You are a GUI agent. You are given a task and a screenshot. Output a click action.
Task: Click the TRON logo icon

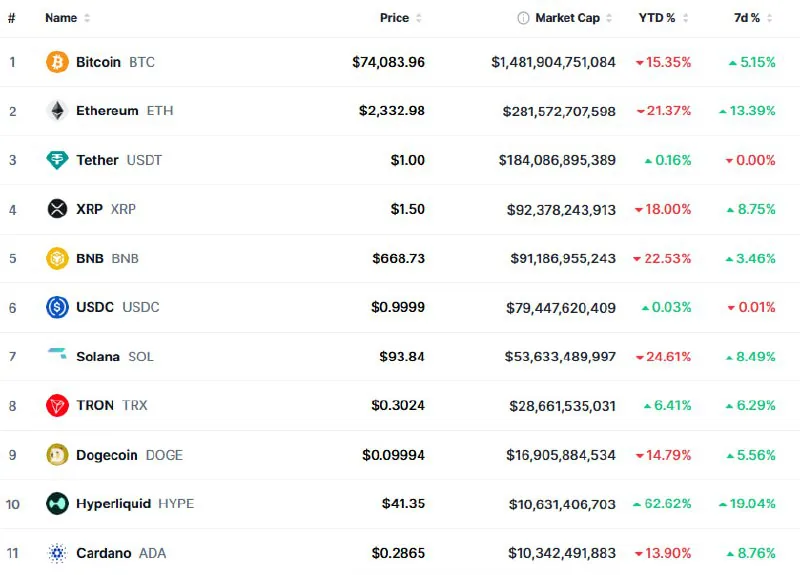pos(58,405)
